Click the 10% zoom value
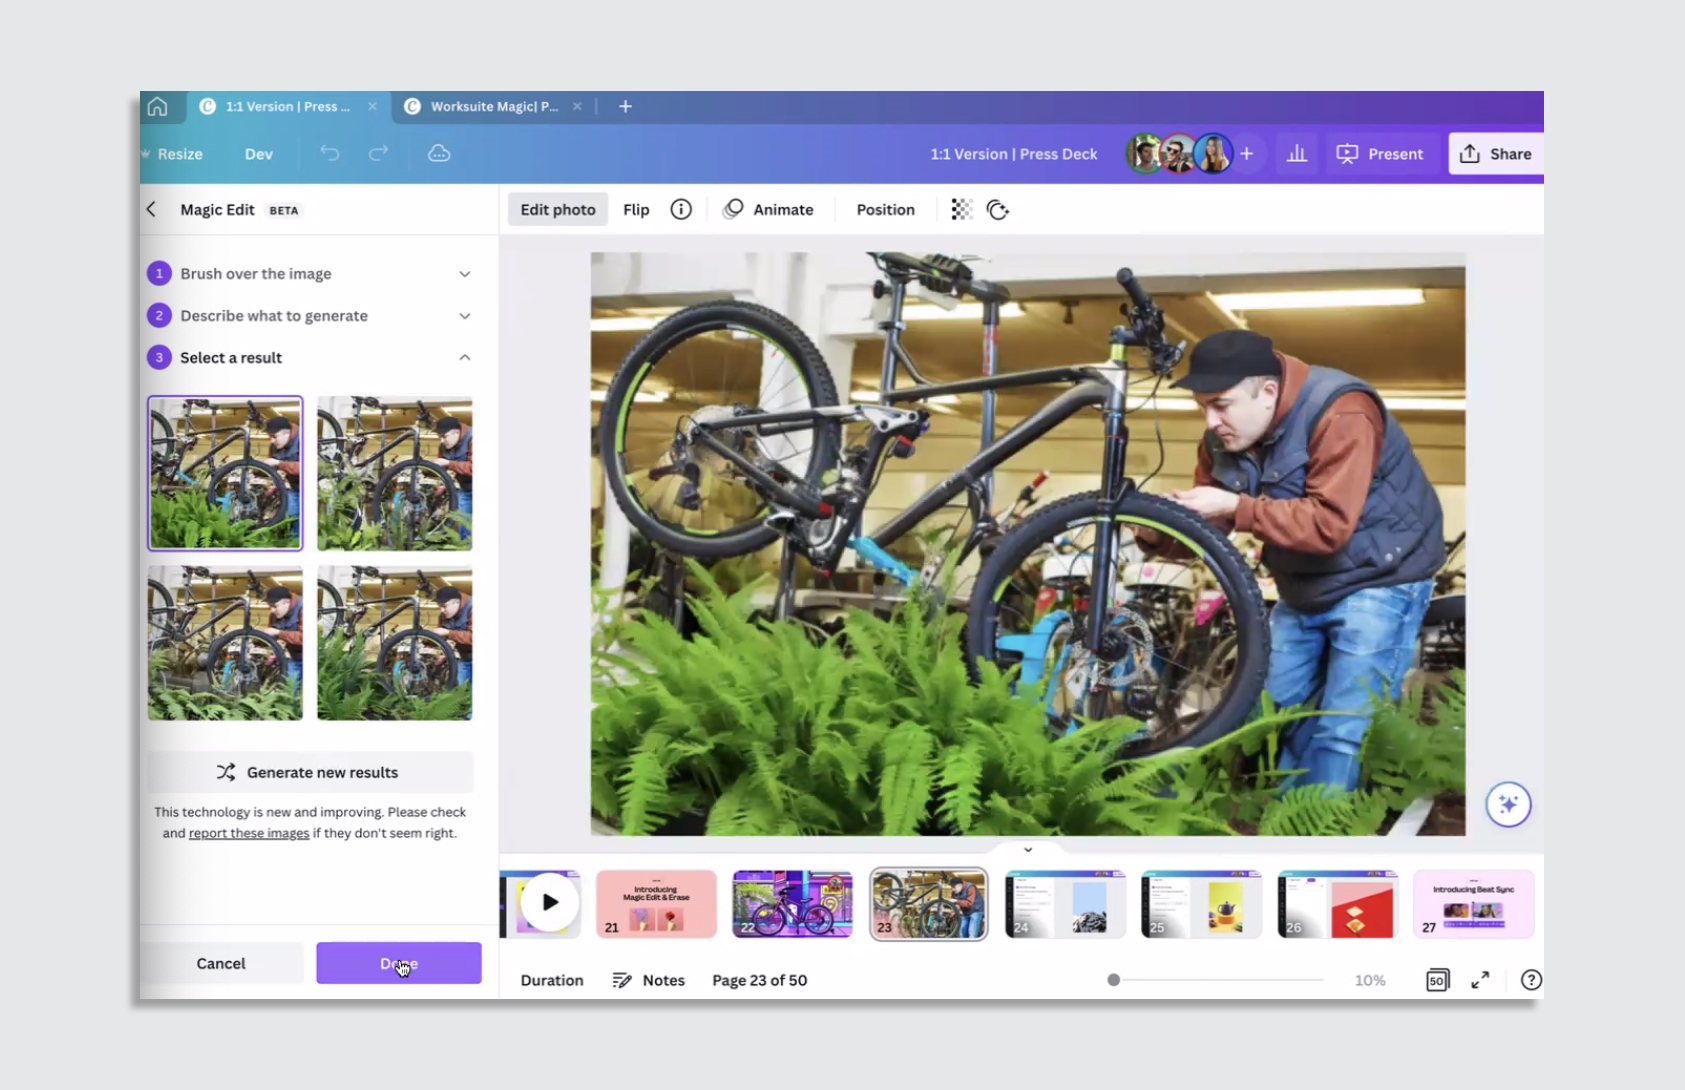1685x1090 pixels. [1370, 980]
